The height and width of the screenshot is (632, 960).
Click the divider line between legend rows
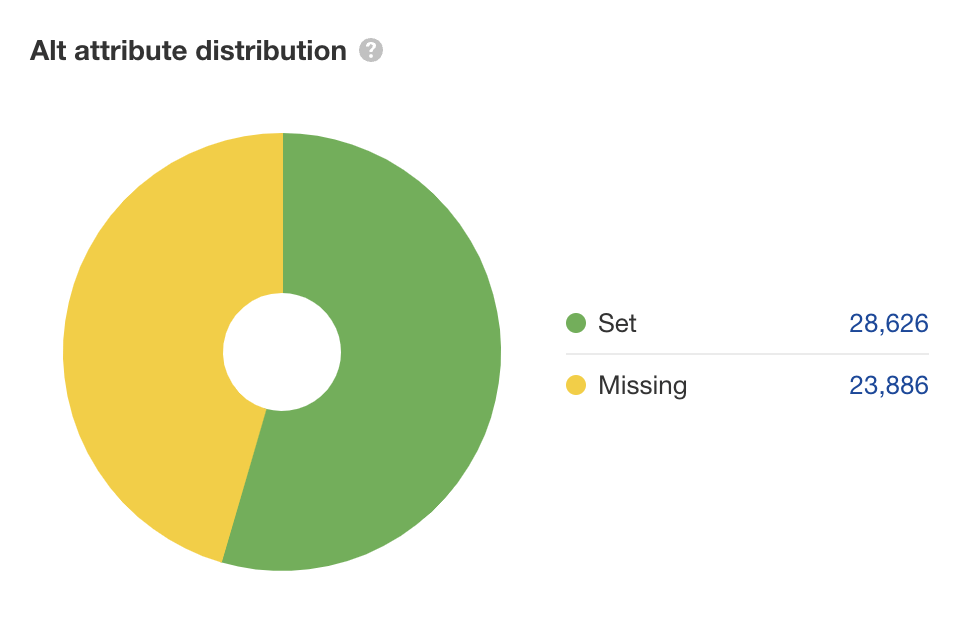coord(747,354)
